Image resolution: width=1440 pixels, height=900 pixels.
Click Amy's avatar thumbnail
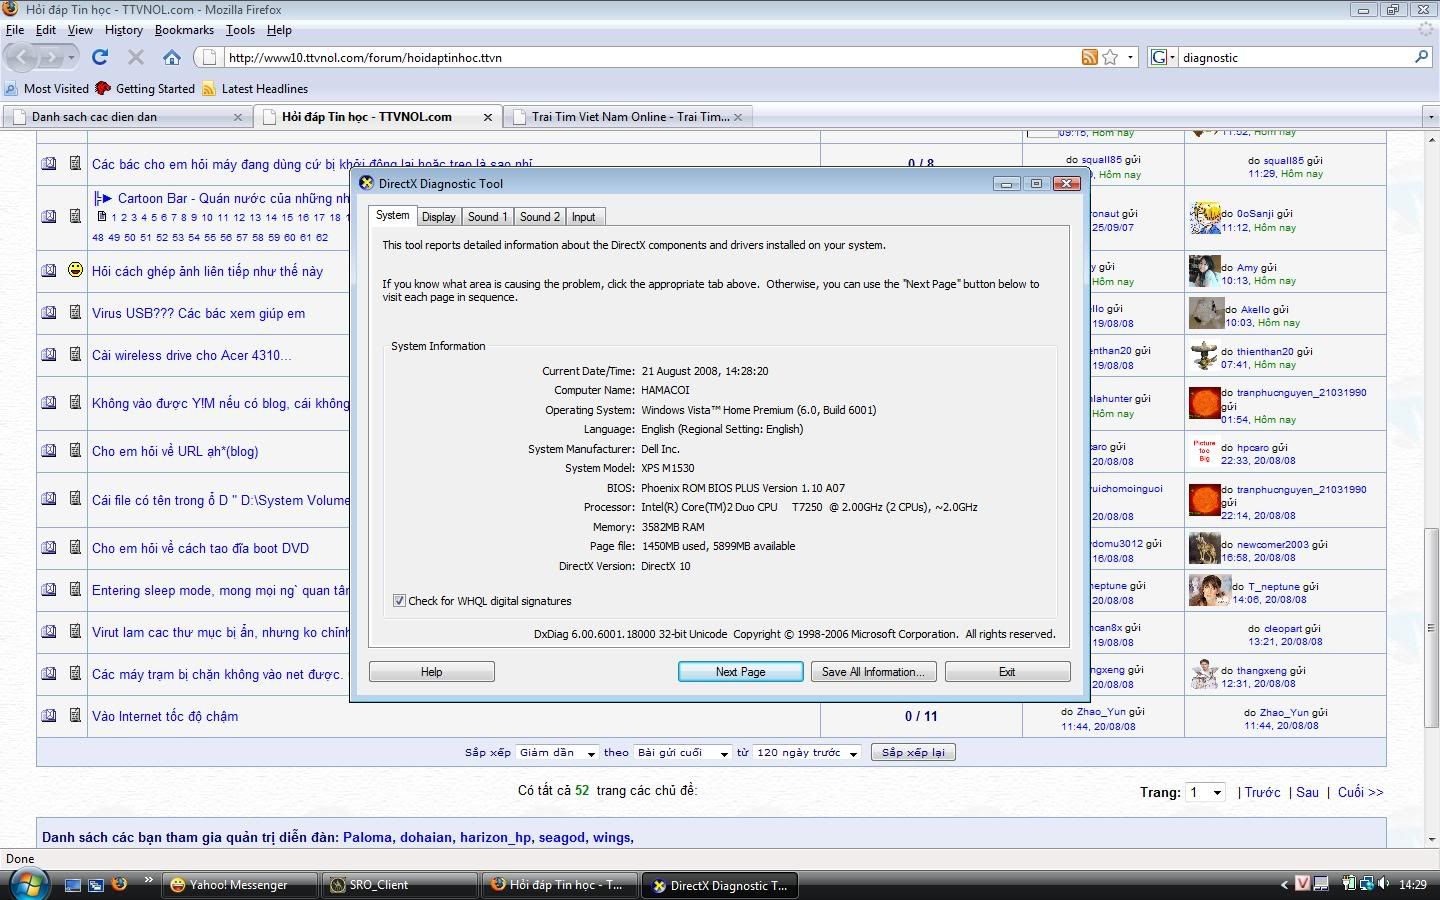[x=1203, y=271]
